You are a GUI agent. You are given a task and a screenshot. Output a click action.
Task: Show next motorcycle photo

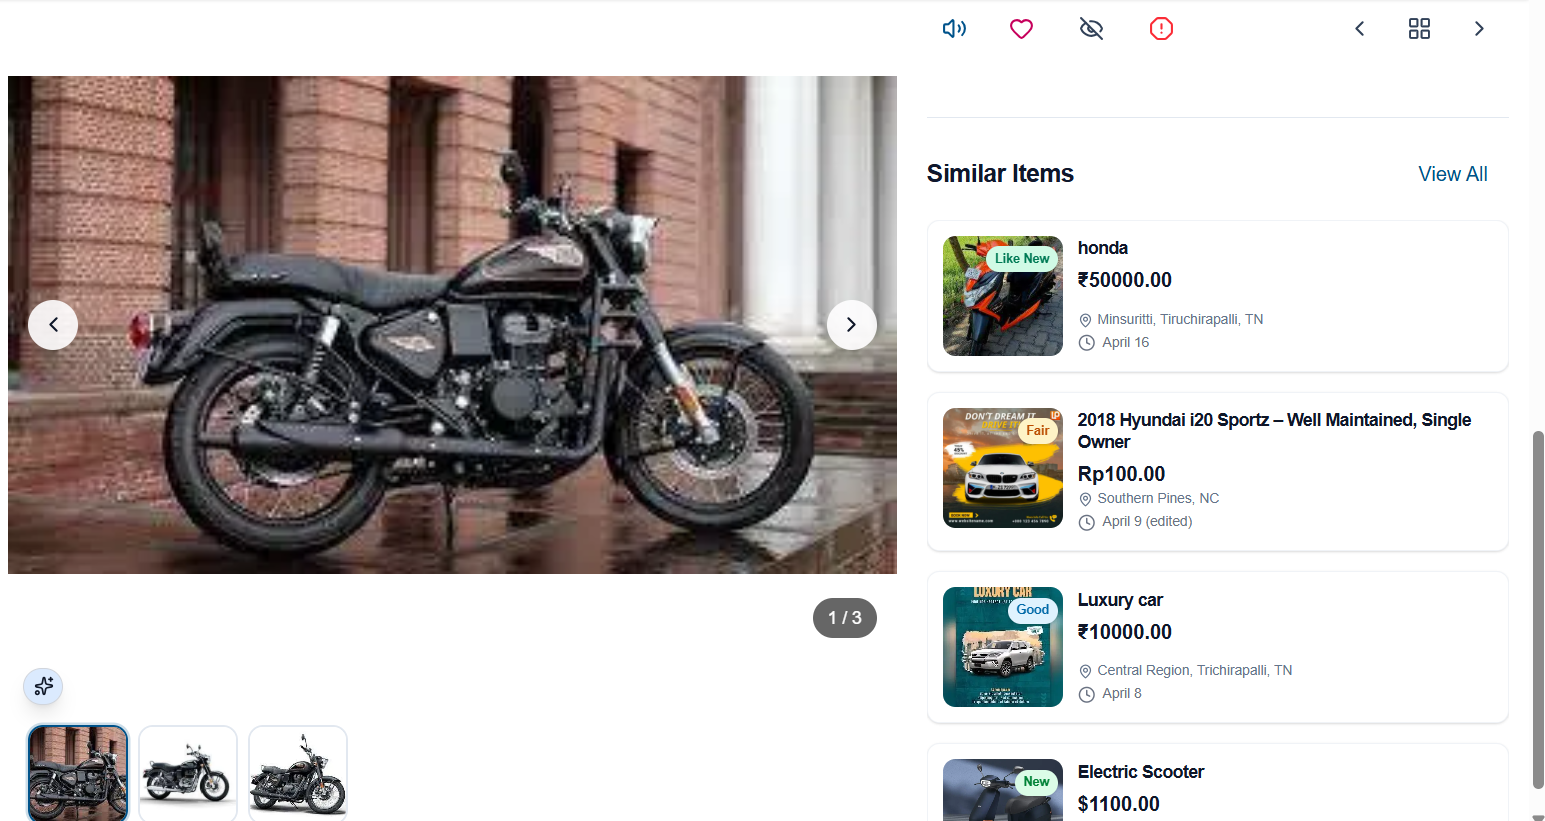(852, 325)
